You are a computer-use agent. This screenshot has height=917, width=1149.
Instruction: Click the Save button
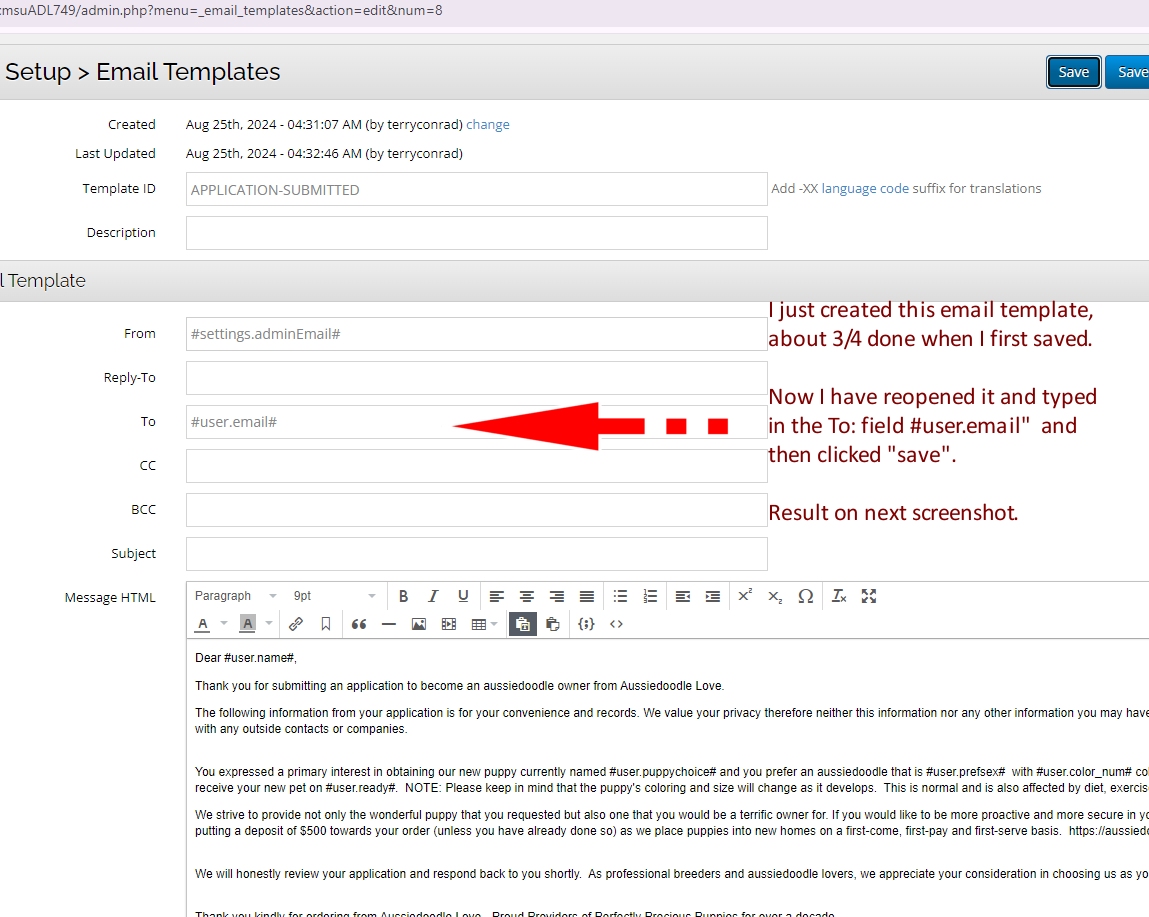1073,72
